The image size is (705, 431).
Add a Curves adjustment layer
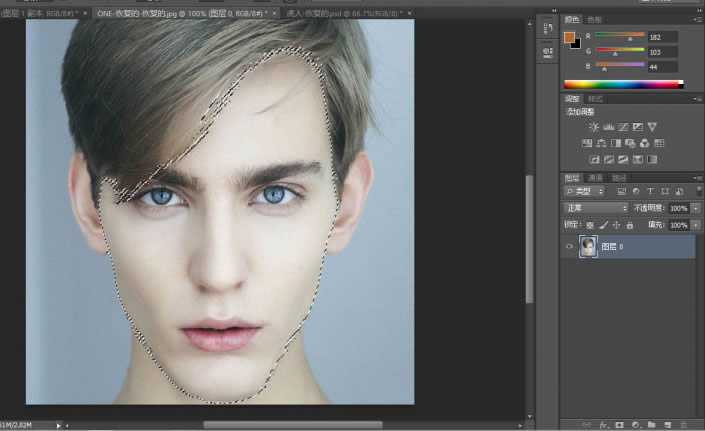622,127
